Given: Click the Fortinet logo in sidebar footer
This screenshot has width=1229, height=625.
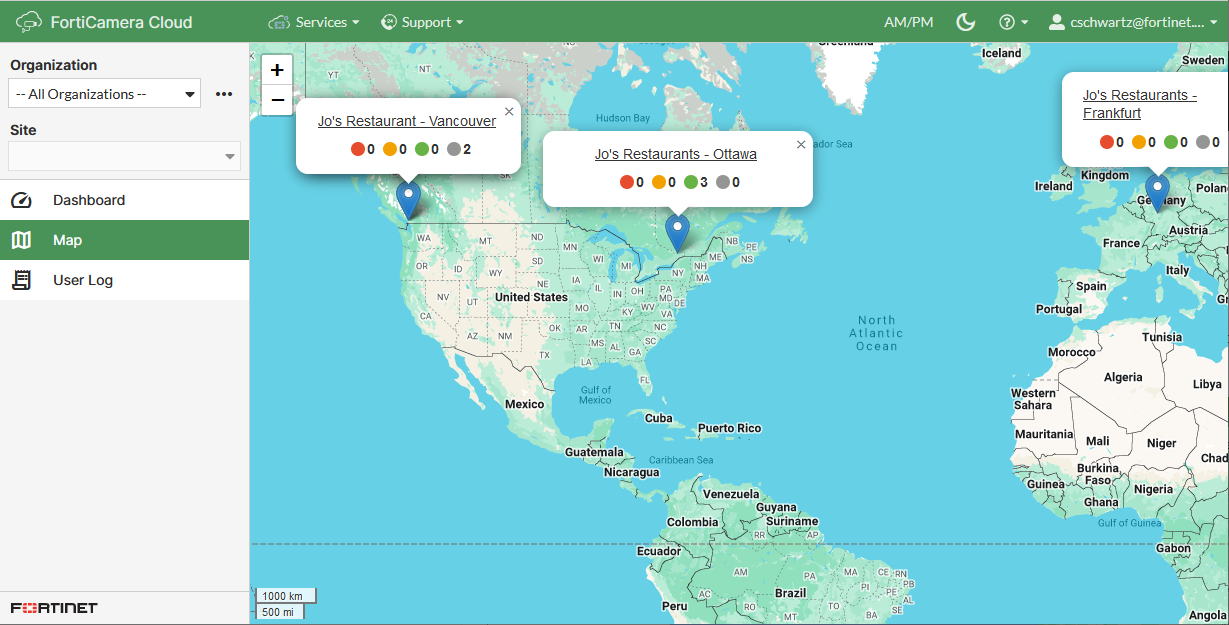Looking at the screenshot, I should [54, 608].
